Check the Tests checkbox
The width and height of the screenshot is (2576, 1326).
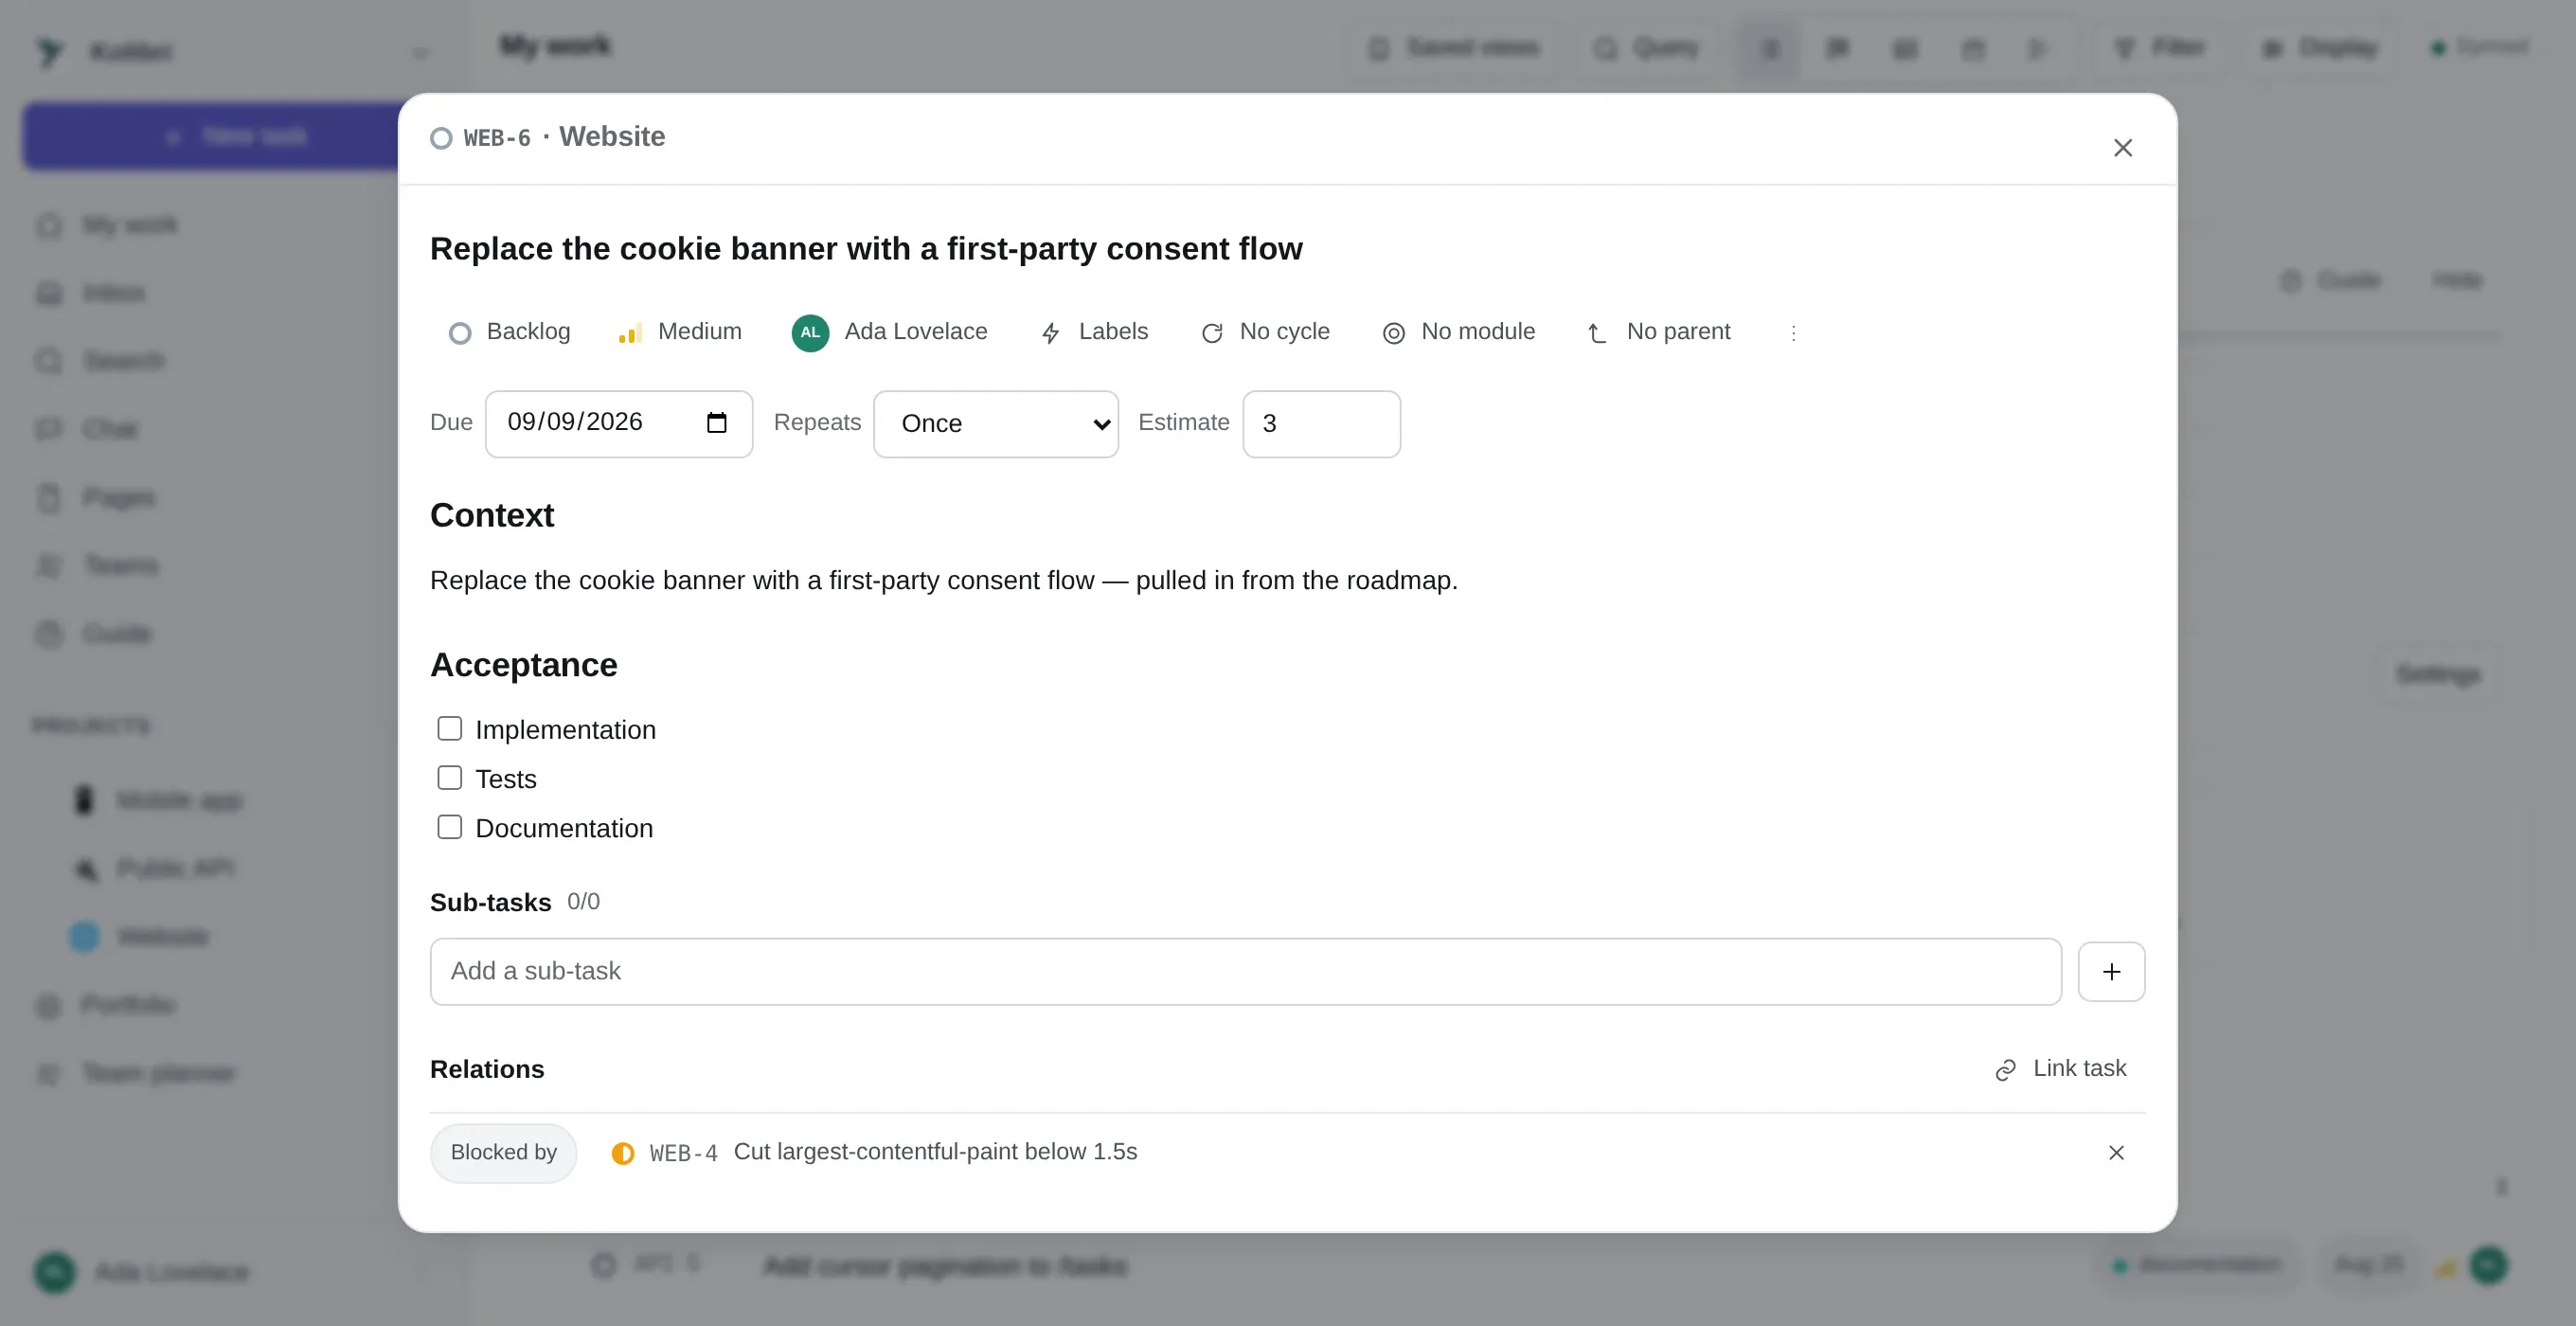[x=450, y=778]
